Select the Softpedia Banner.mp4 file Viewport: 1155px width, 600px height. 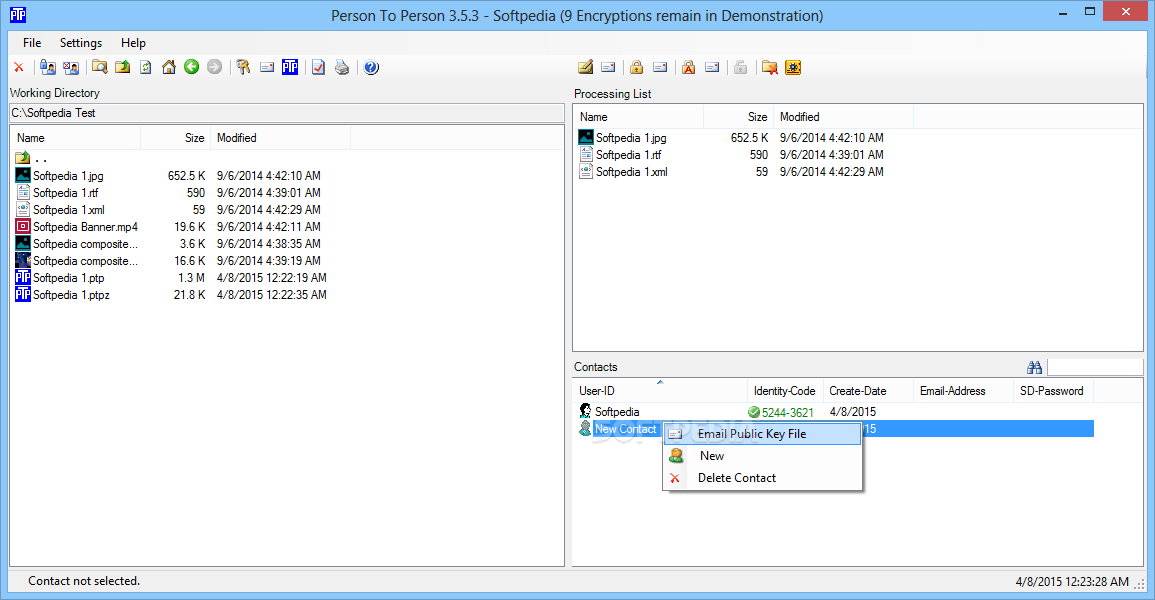click(85, 226)
